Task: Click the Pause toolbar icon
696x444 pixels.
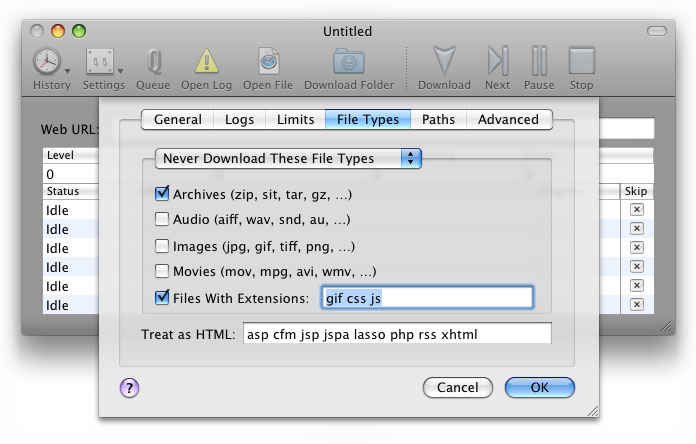Action: click(x=539, y=62)
